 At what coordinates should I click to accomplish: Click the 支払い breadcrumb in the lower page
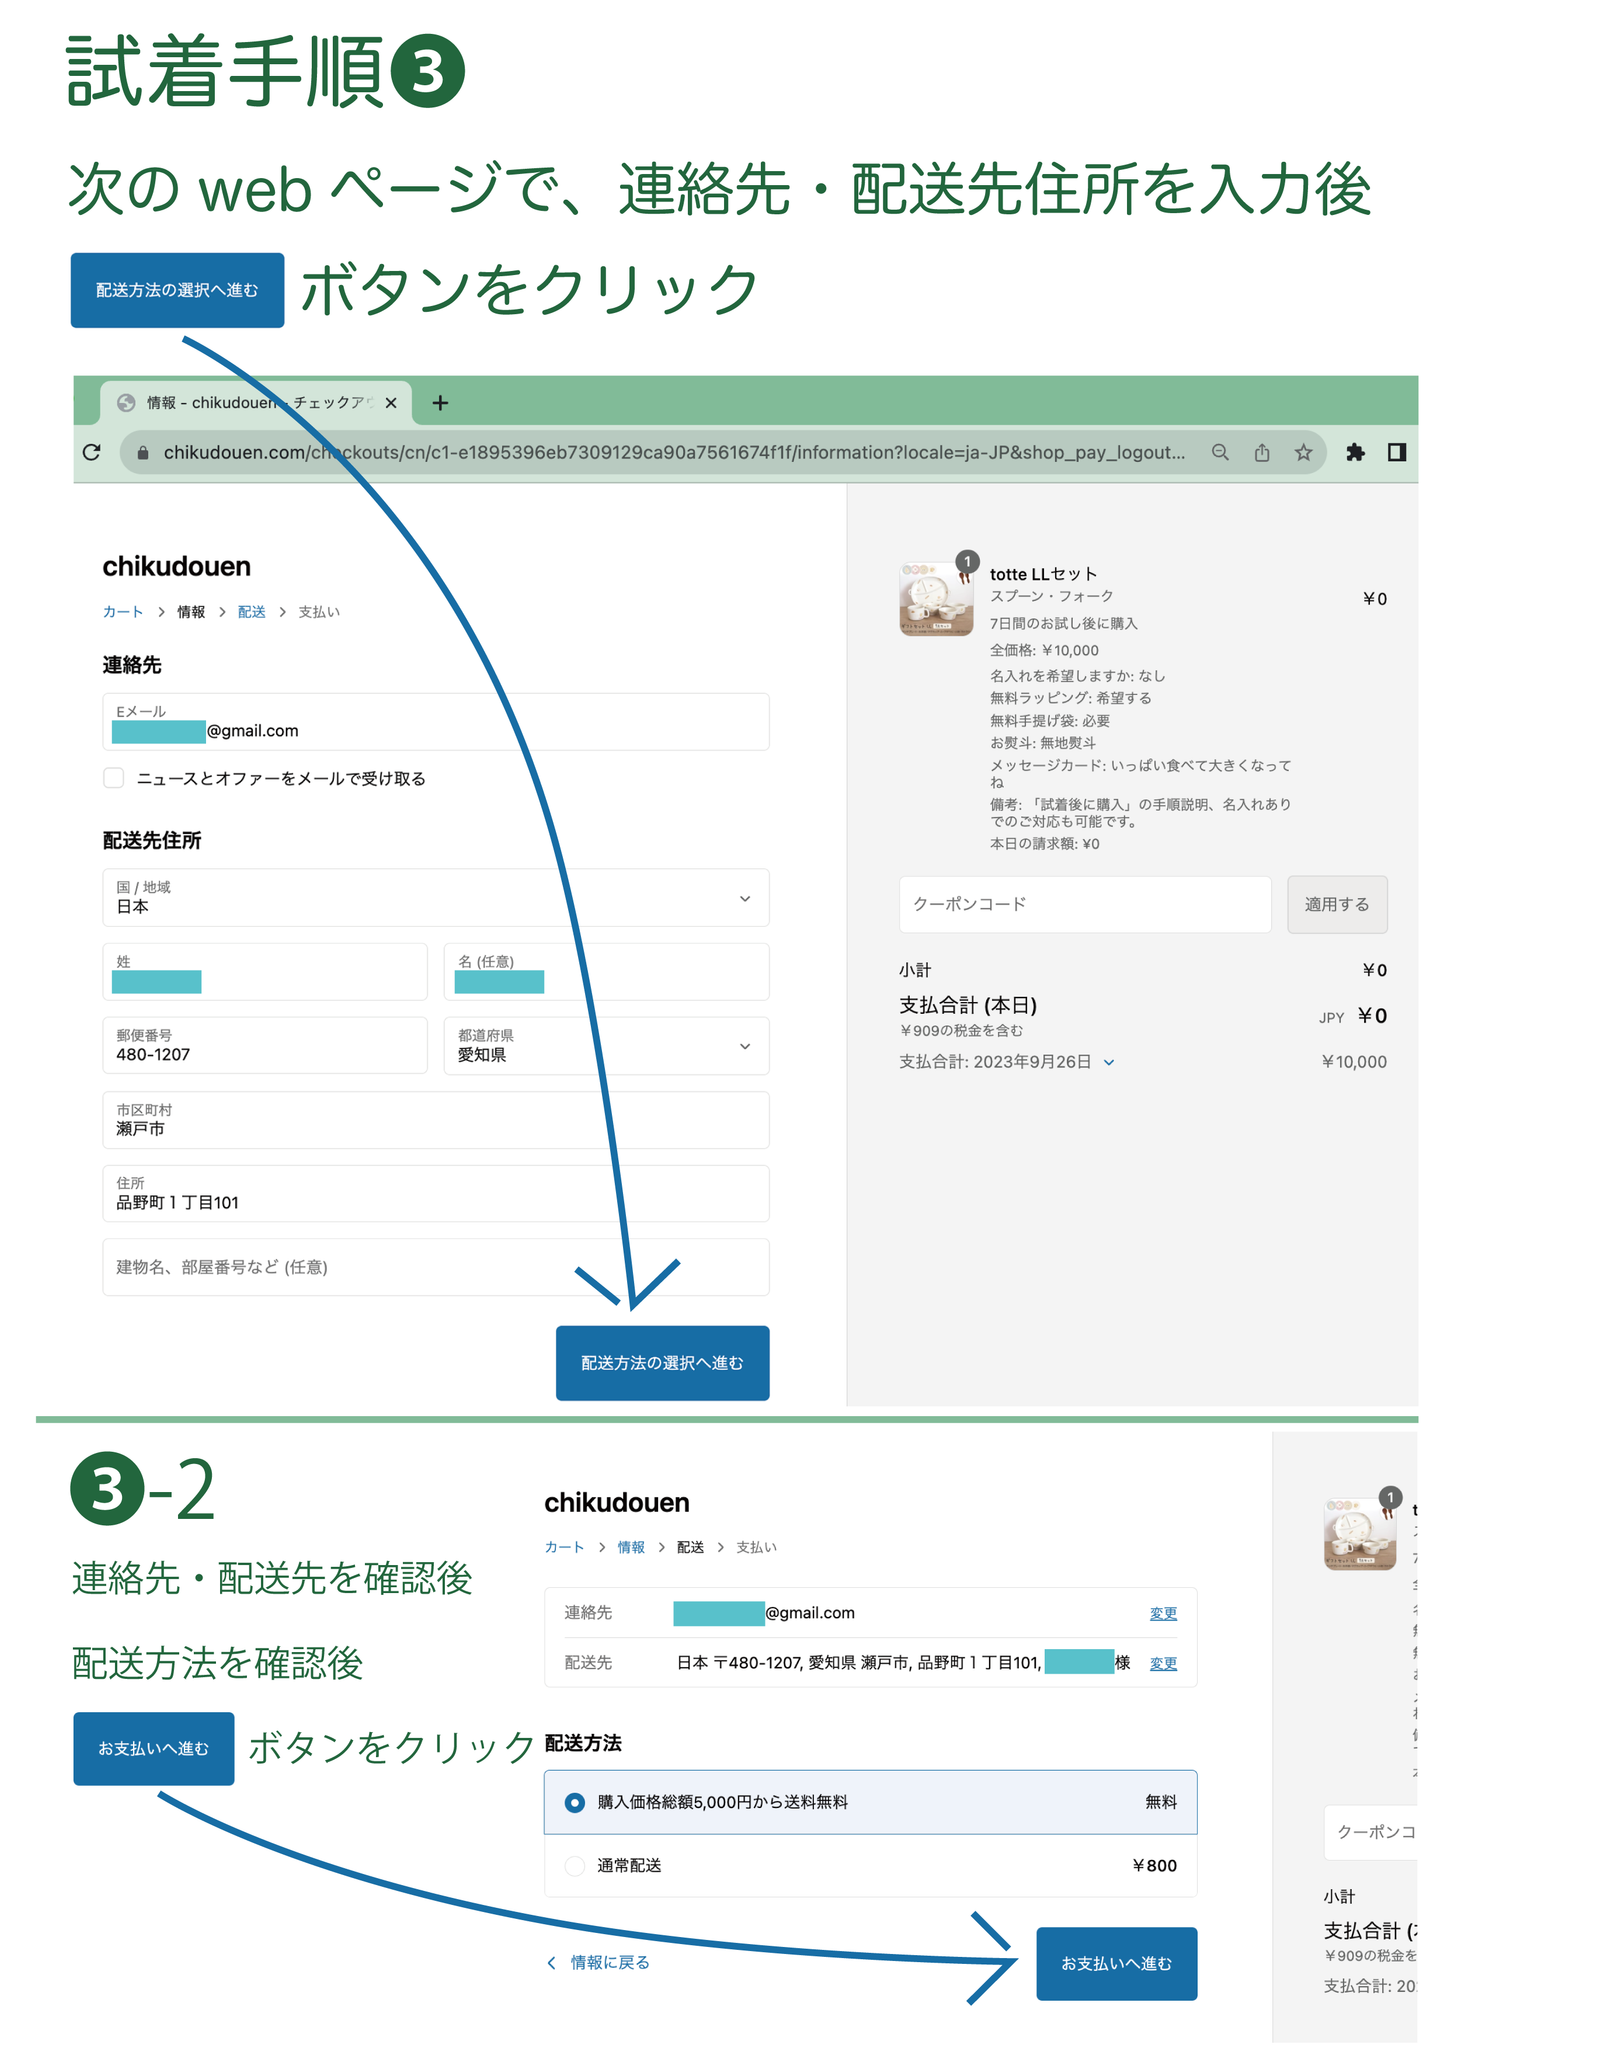[756, 1547]
